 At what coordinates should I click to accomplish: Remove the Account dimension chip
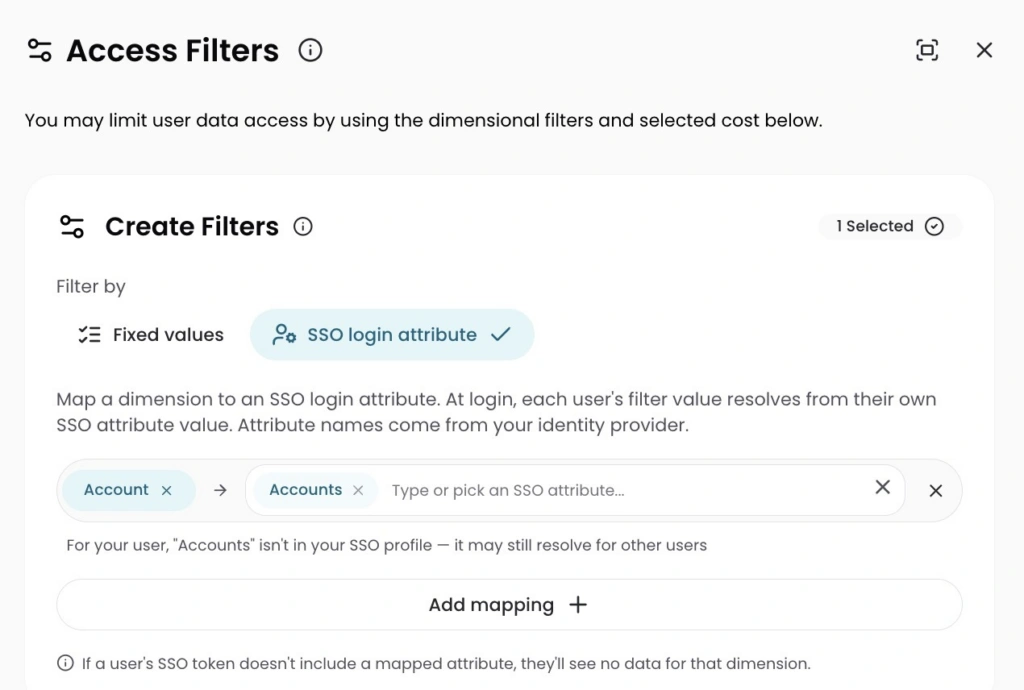[167, 490]
